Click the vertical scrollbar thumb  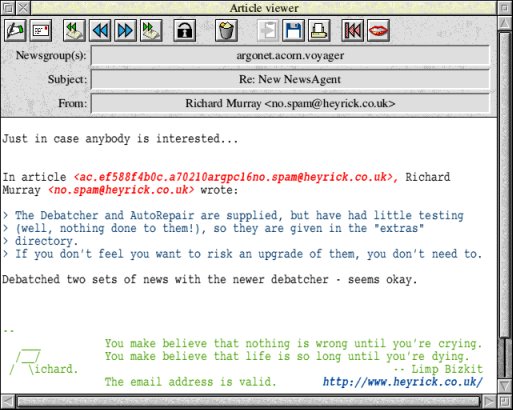[505, 186]
